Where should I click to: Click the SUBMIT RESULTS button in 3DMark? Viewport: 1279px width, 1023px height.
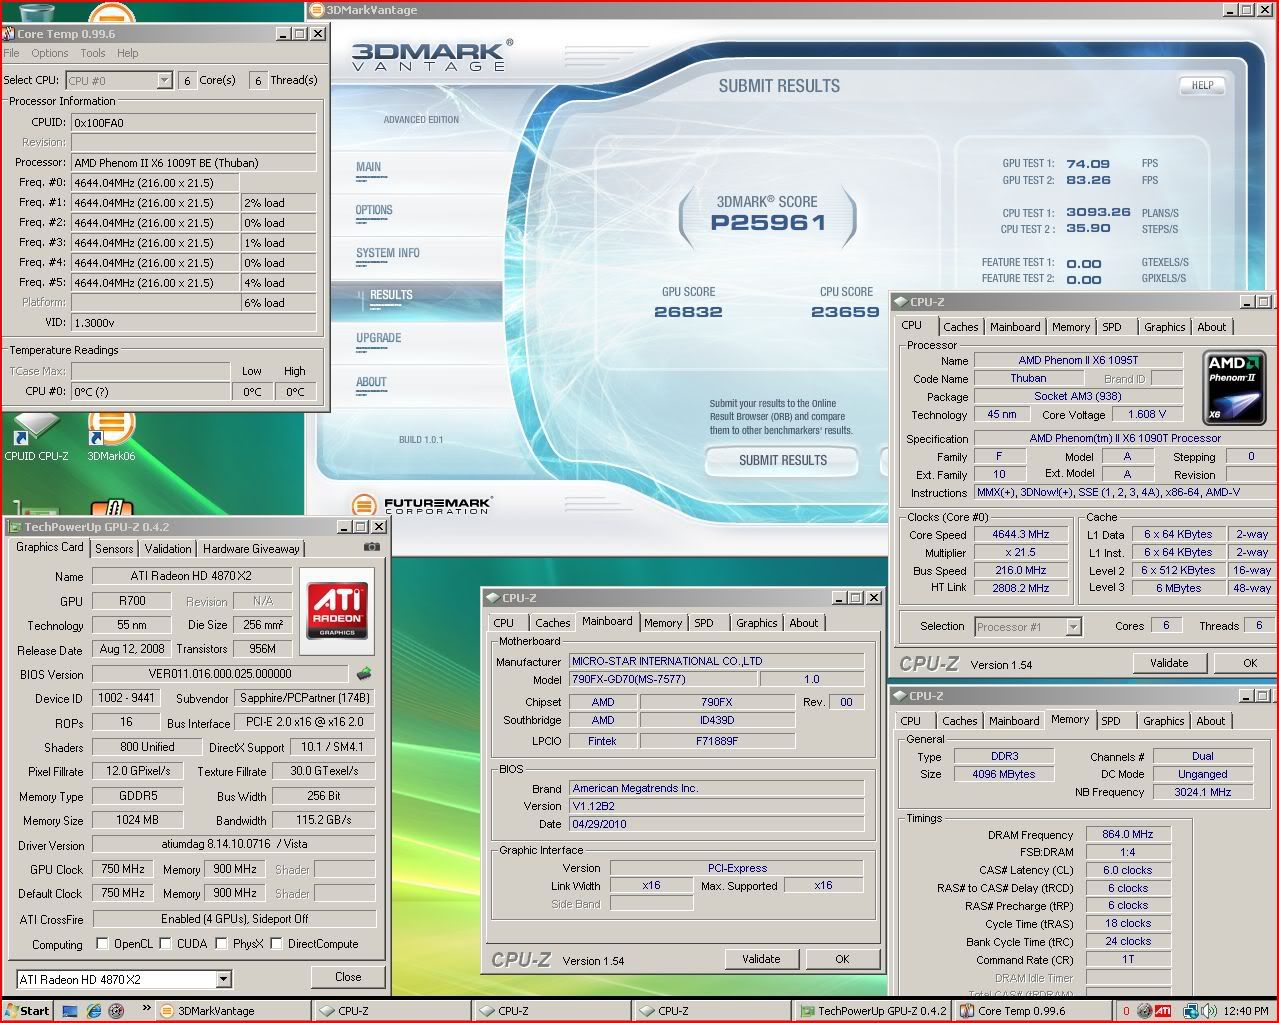[783, 460]
